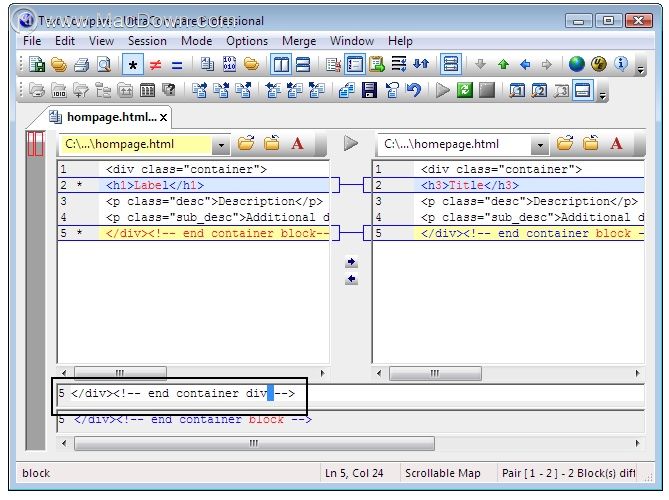Image resolution: width=669 pixels, height=500 pixels.
Task: Open the Session menu
Action: point(147,41)
